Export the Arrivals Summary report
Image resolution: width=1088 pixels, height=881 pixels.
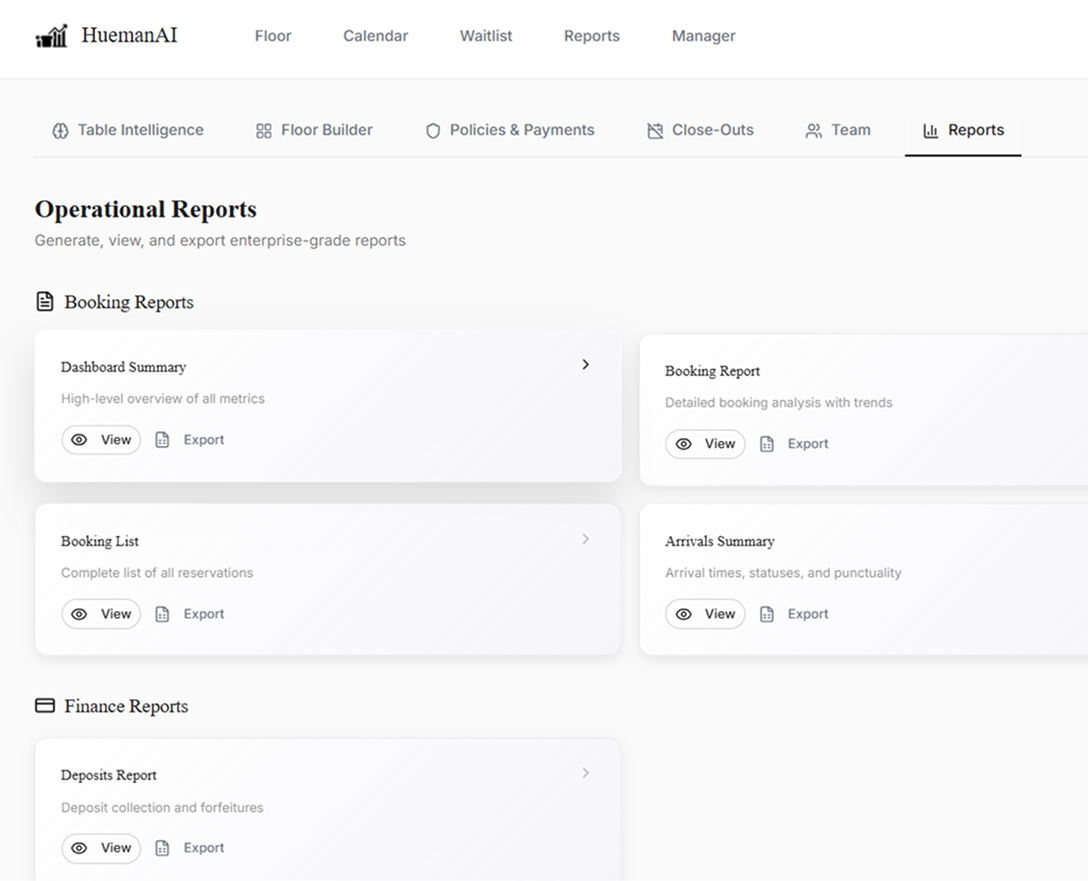[795, 614]
